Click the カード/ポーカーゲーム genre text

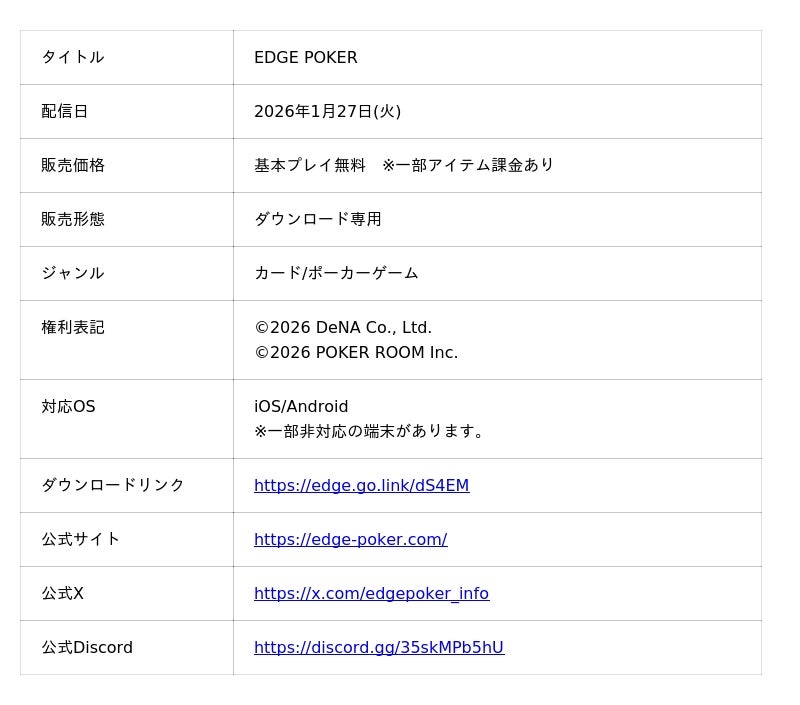pyautogui.click(x=336, y=273)
